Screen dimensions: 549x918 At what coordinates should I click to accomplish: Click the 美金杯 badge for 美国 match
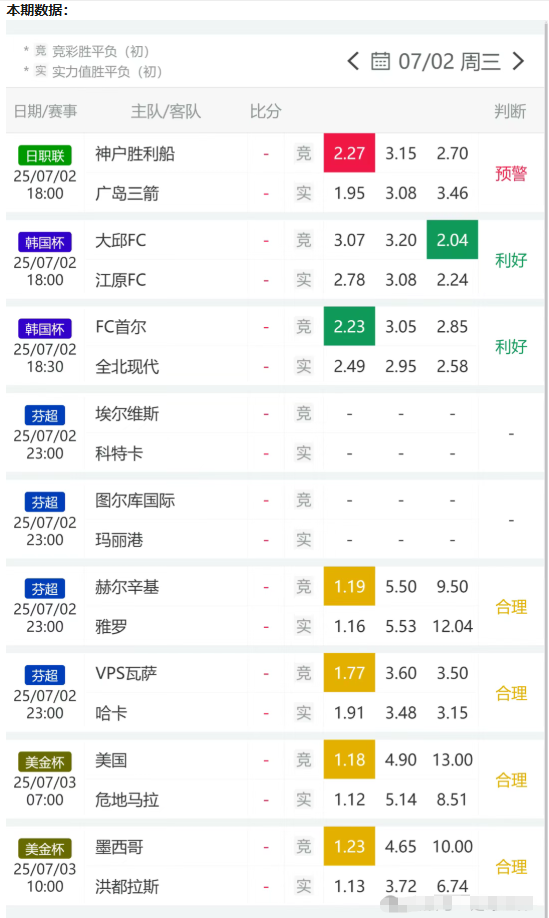click(x=45, y=762)
